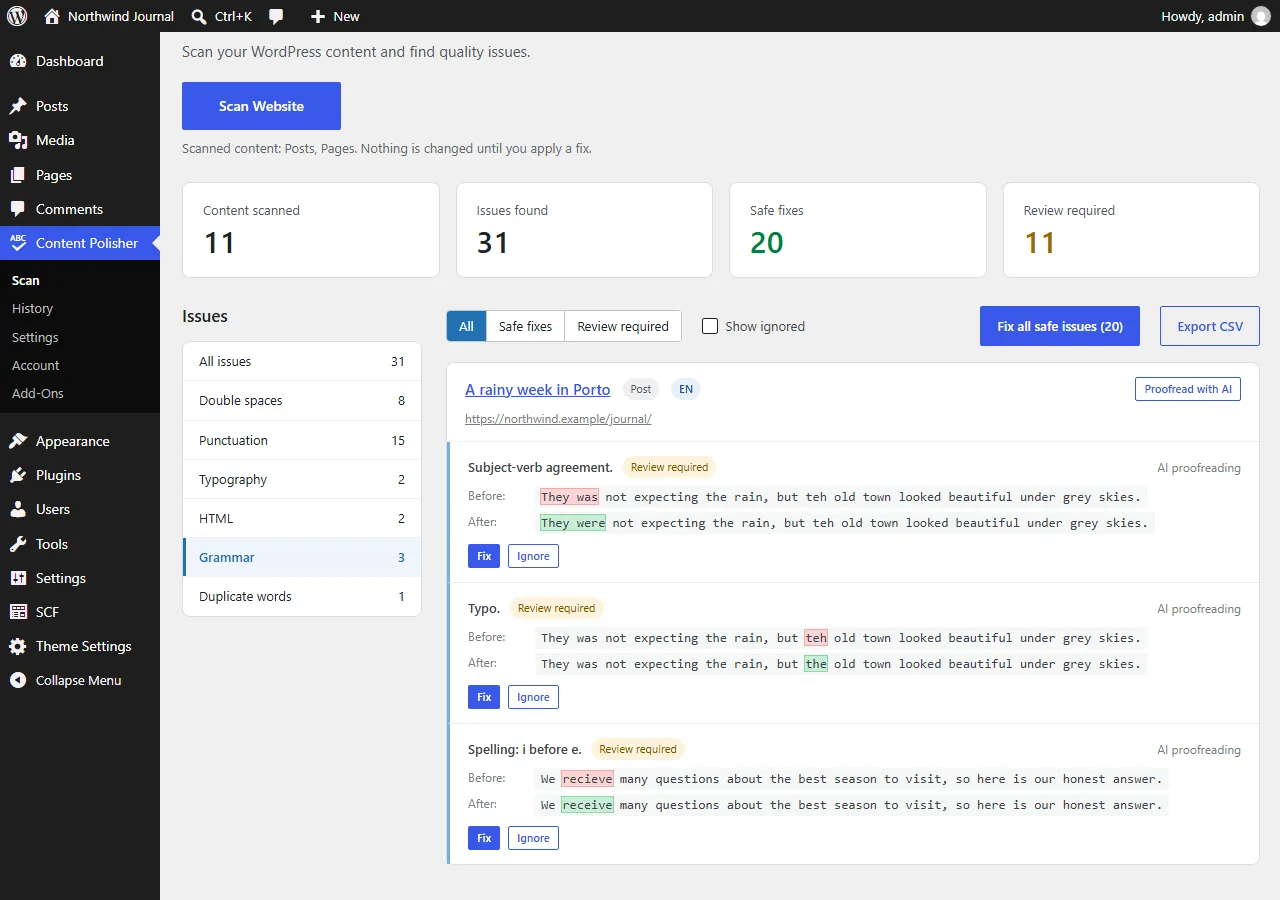Click the WordPress logo icon

point(17,16)
